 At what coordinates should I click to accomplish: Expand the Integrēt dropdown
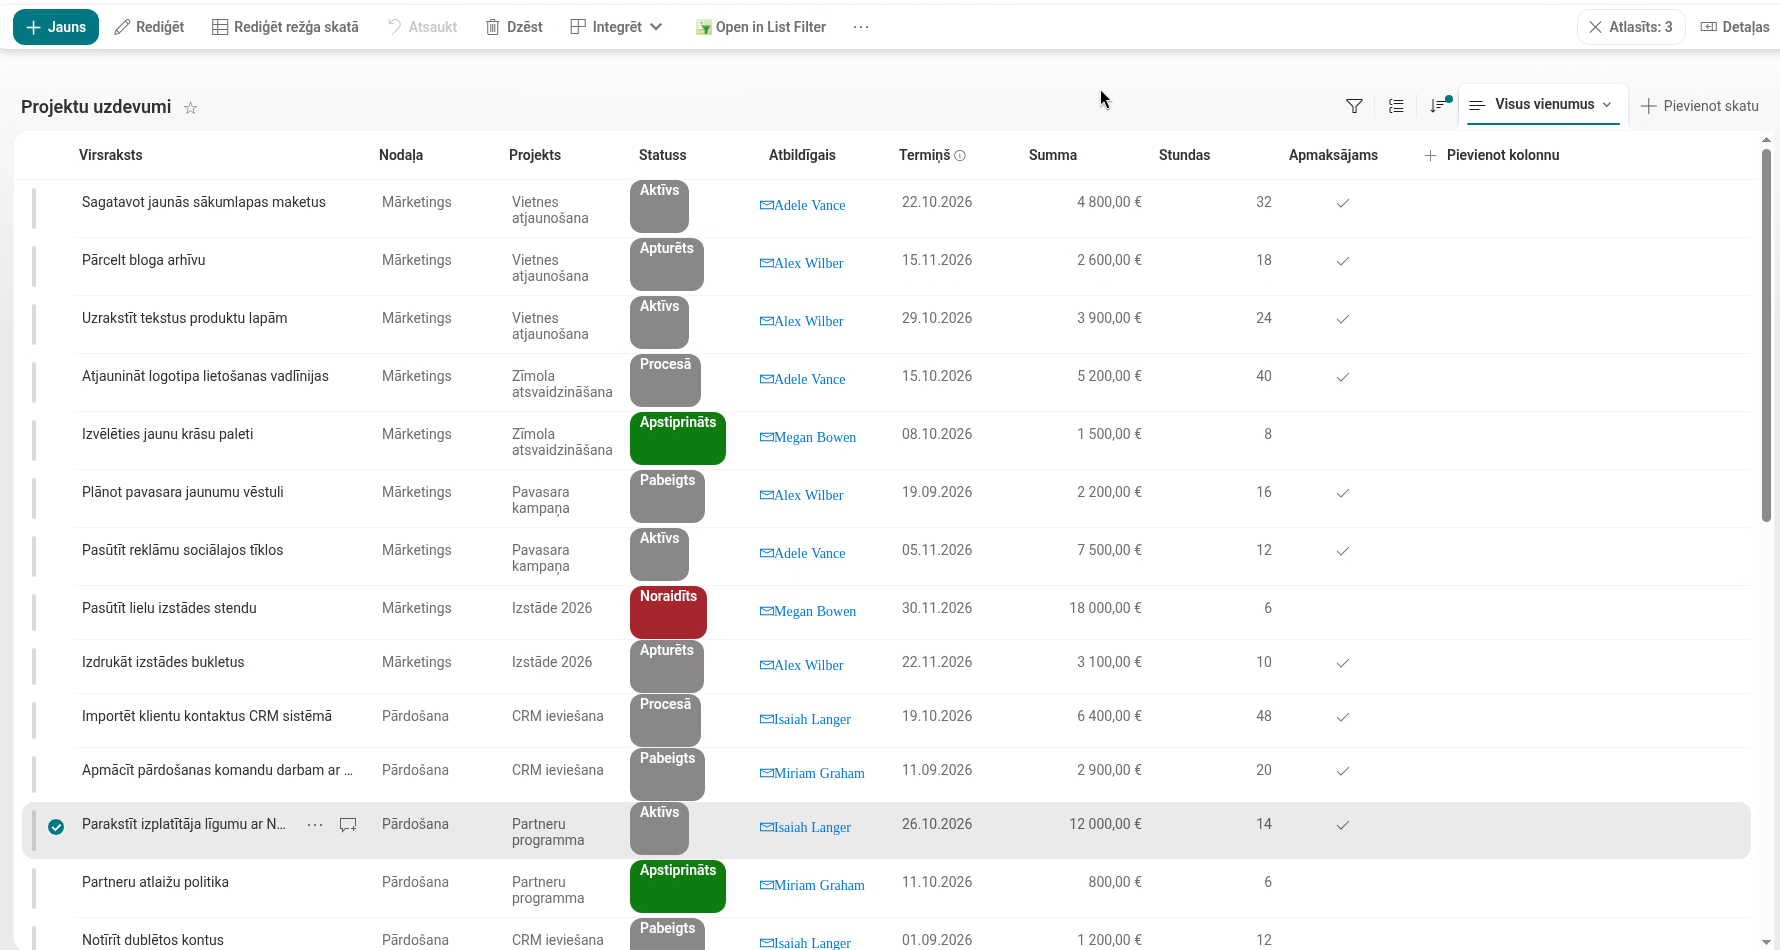[x=616, y=27]
